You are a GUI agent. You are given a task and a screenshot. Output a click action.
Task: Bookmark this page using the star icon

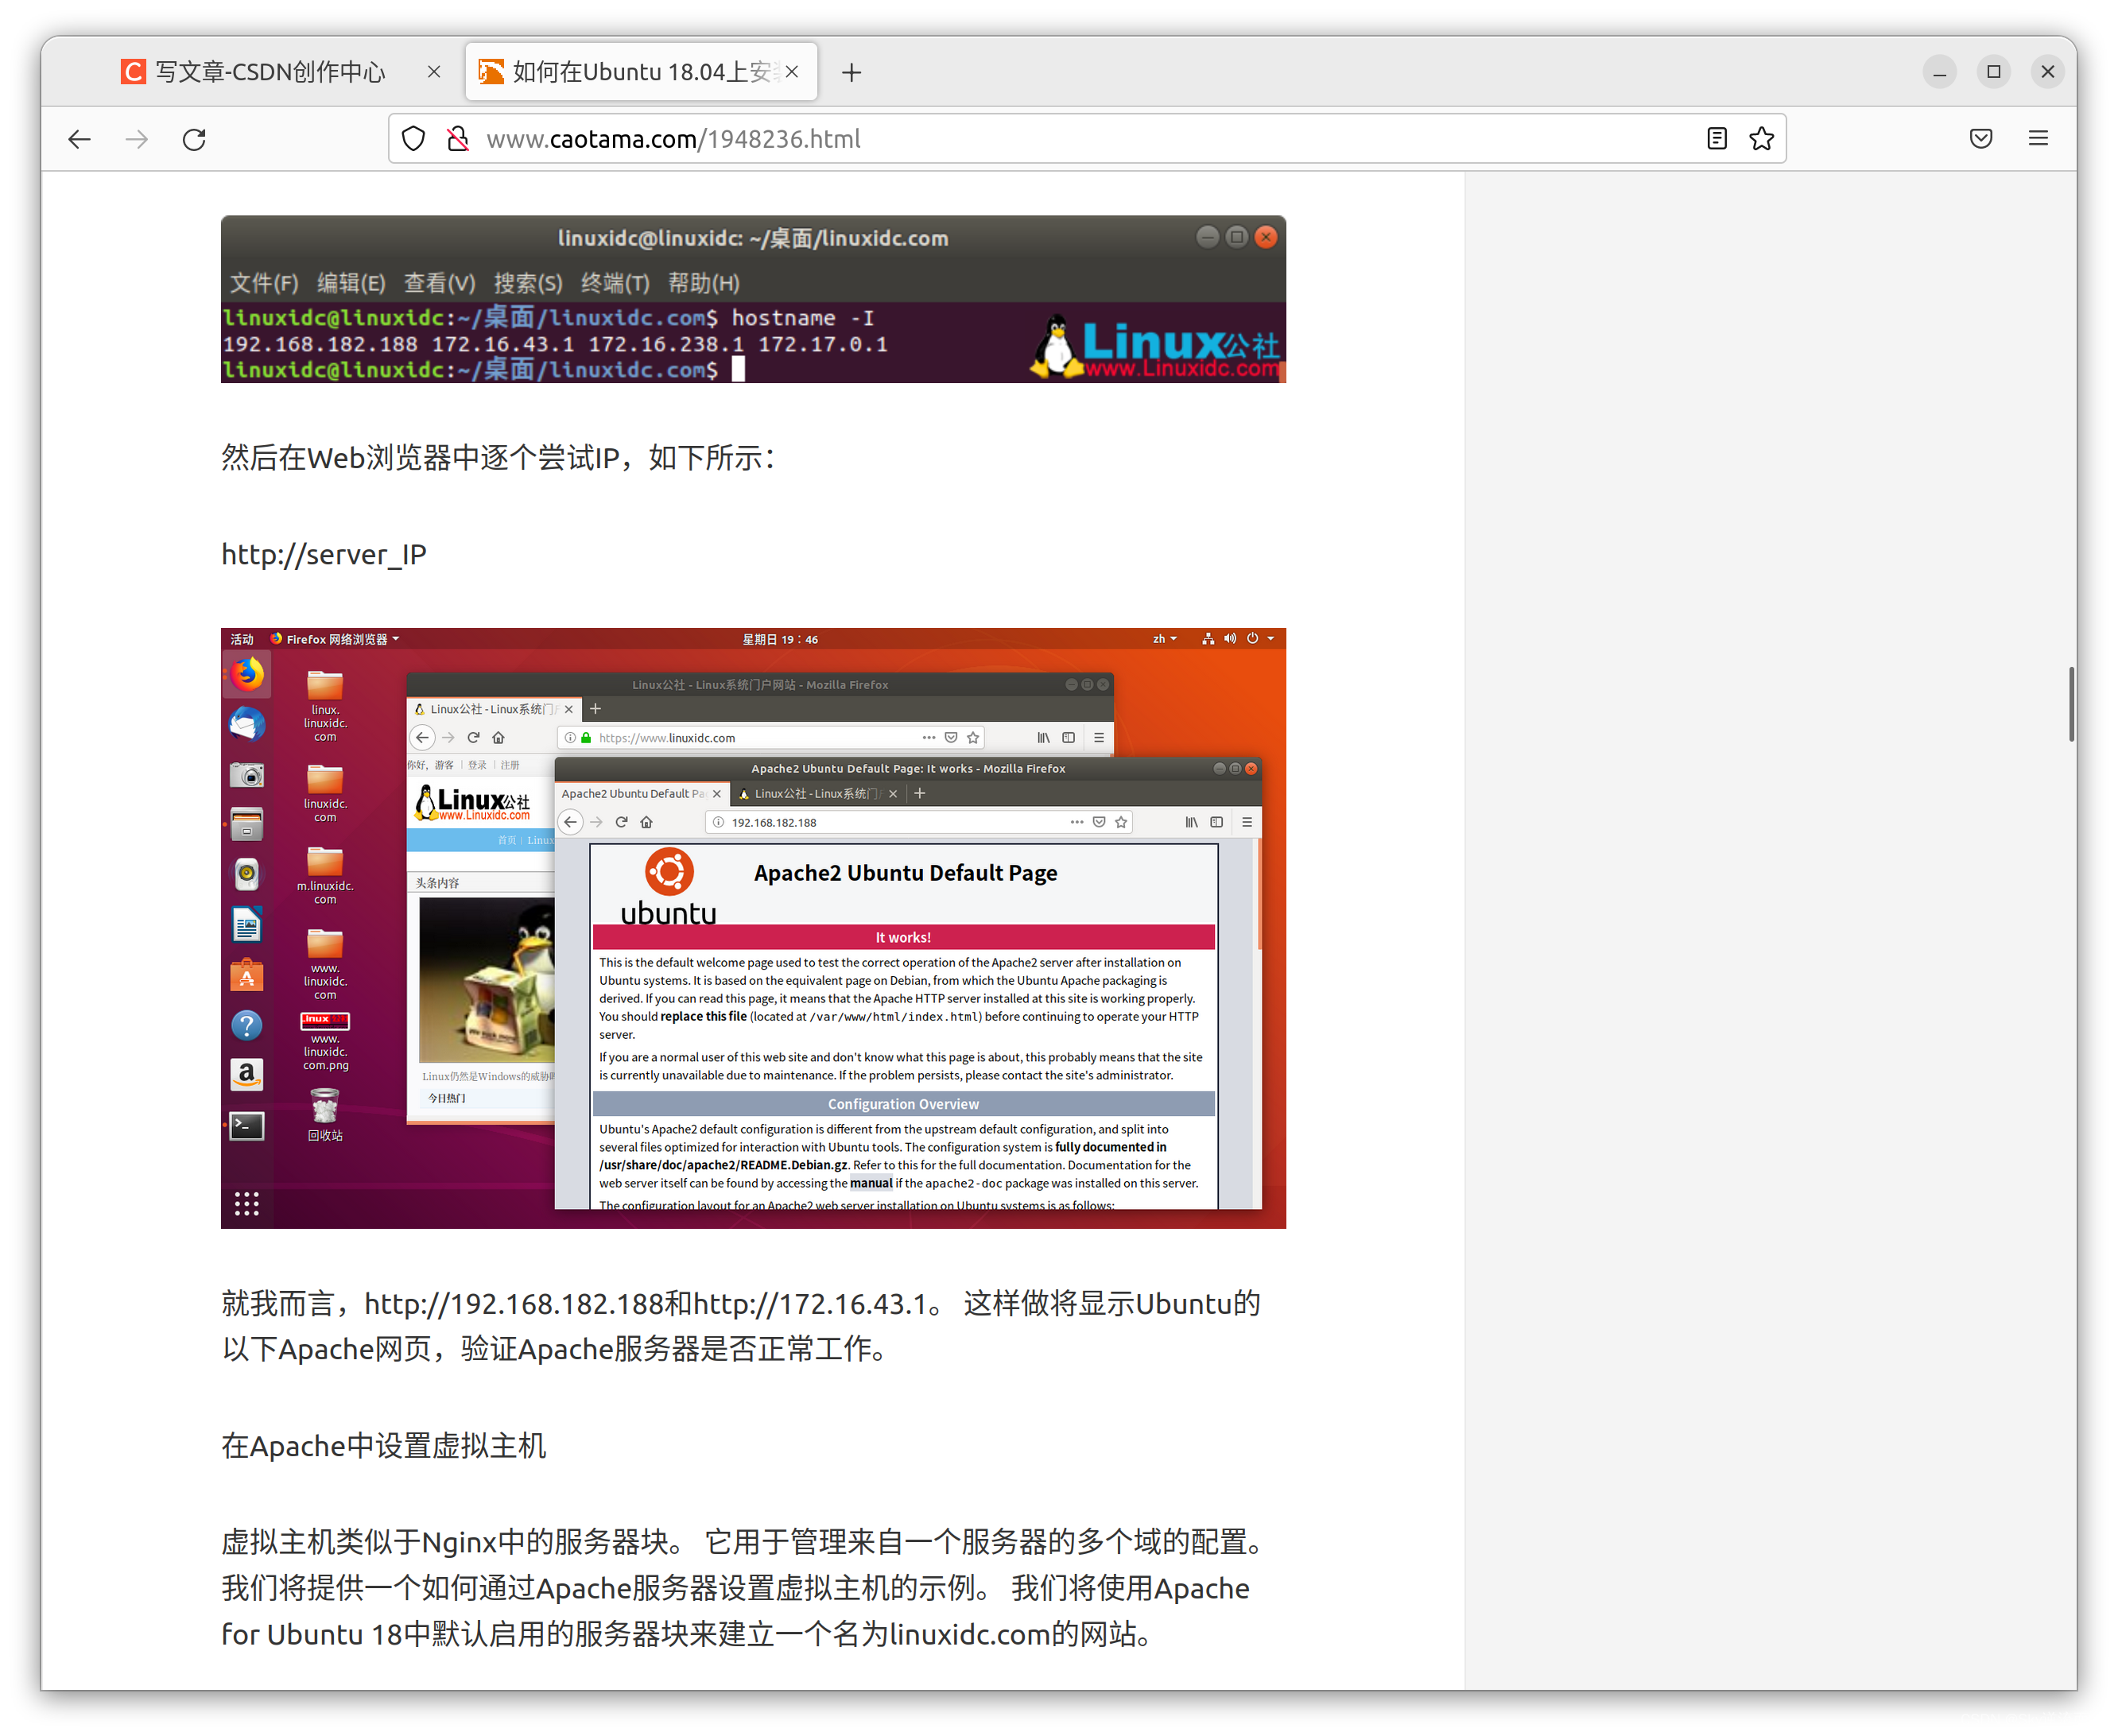pyautogui.click(x=1761, y=138)
